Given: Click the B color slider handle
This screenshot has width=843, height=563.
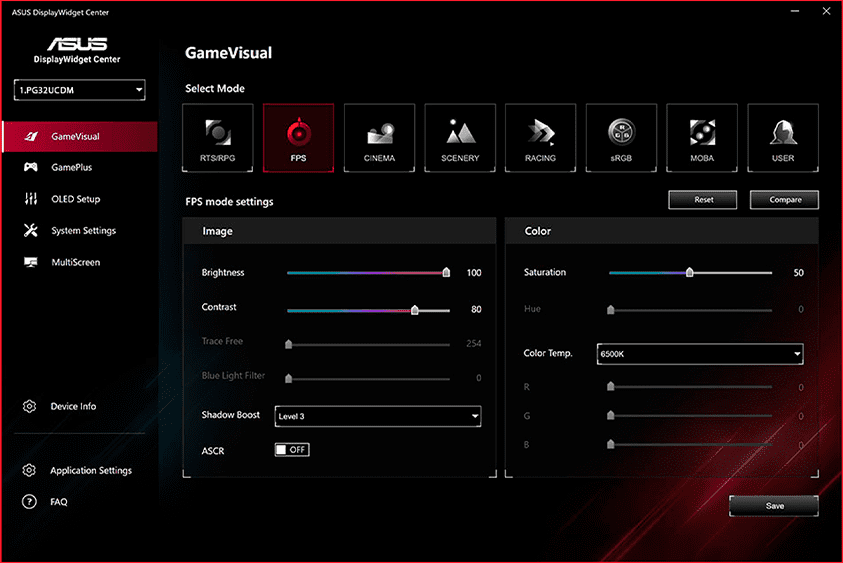Looking at the screenshot, I should tap(610, 444).
